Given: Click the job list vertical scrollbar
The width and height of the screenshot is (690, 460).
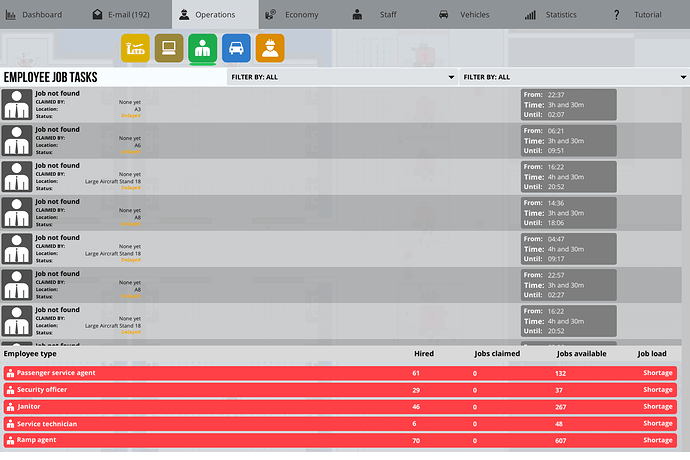Looking at the screenshot, I should pyautogui.click(x=686, y=216).
